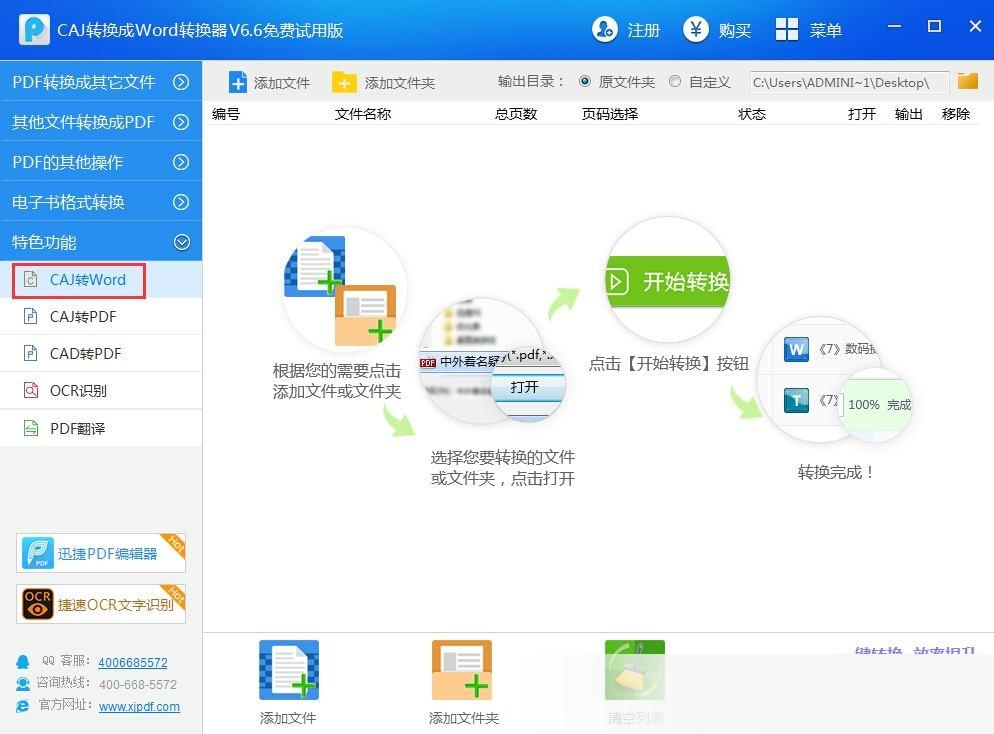Click the 清空列表 broom icon
The height and width of the screenshot is (734, 994).
pos(635,670)
